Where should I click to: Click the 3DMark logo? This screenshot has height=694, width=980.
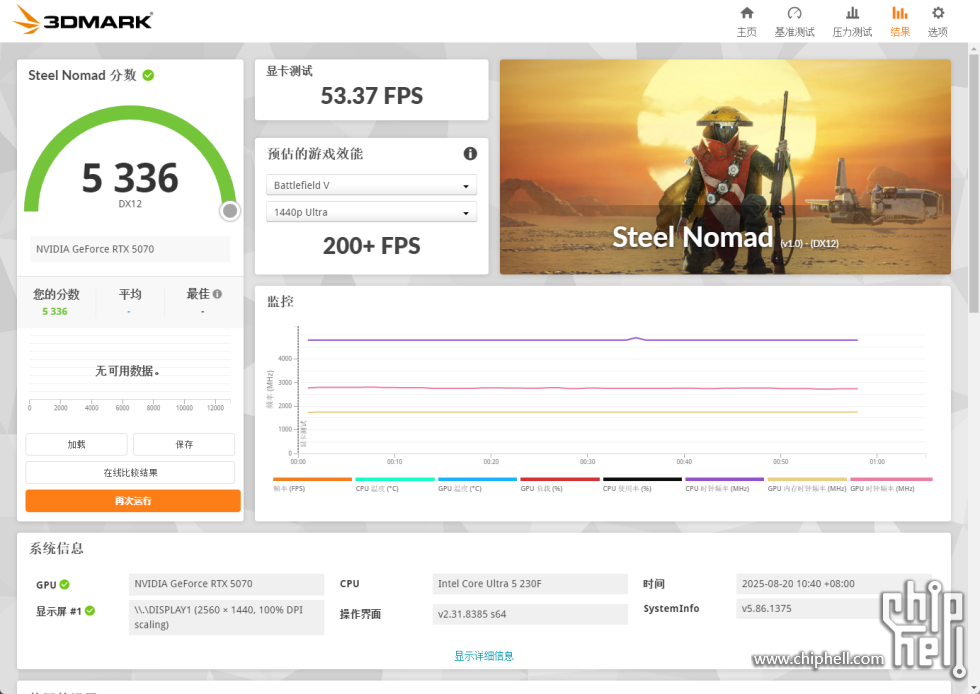(x=82, y=19)
